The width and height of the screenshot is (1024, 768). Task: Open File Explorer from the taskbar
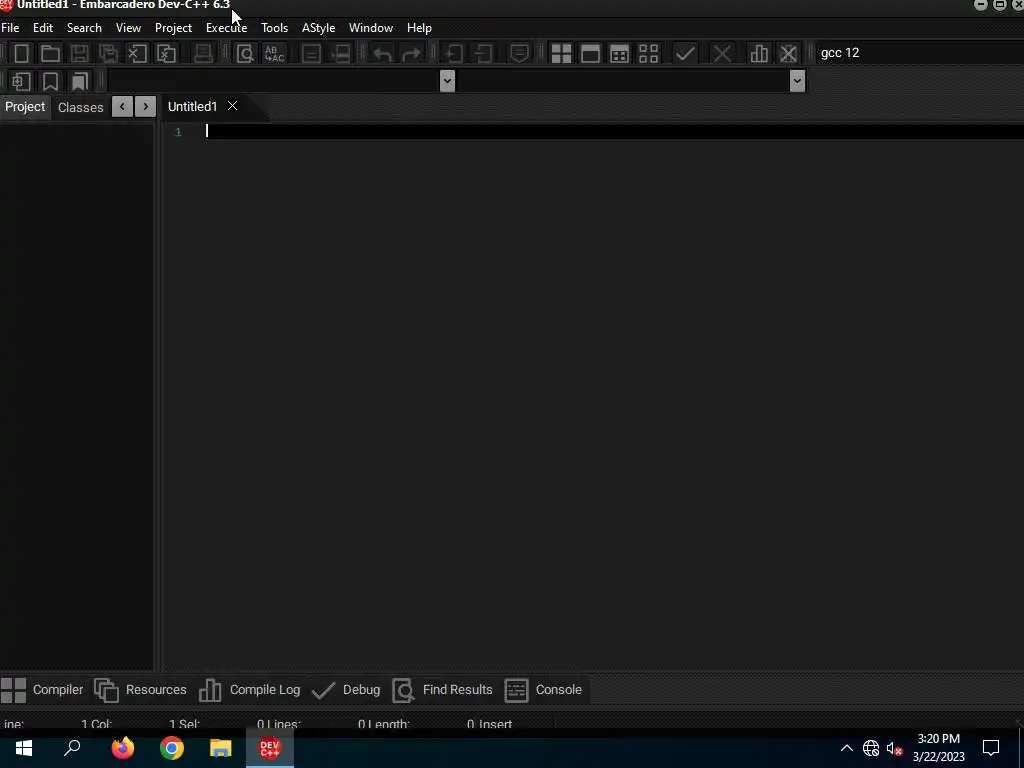[221, 748]
